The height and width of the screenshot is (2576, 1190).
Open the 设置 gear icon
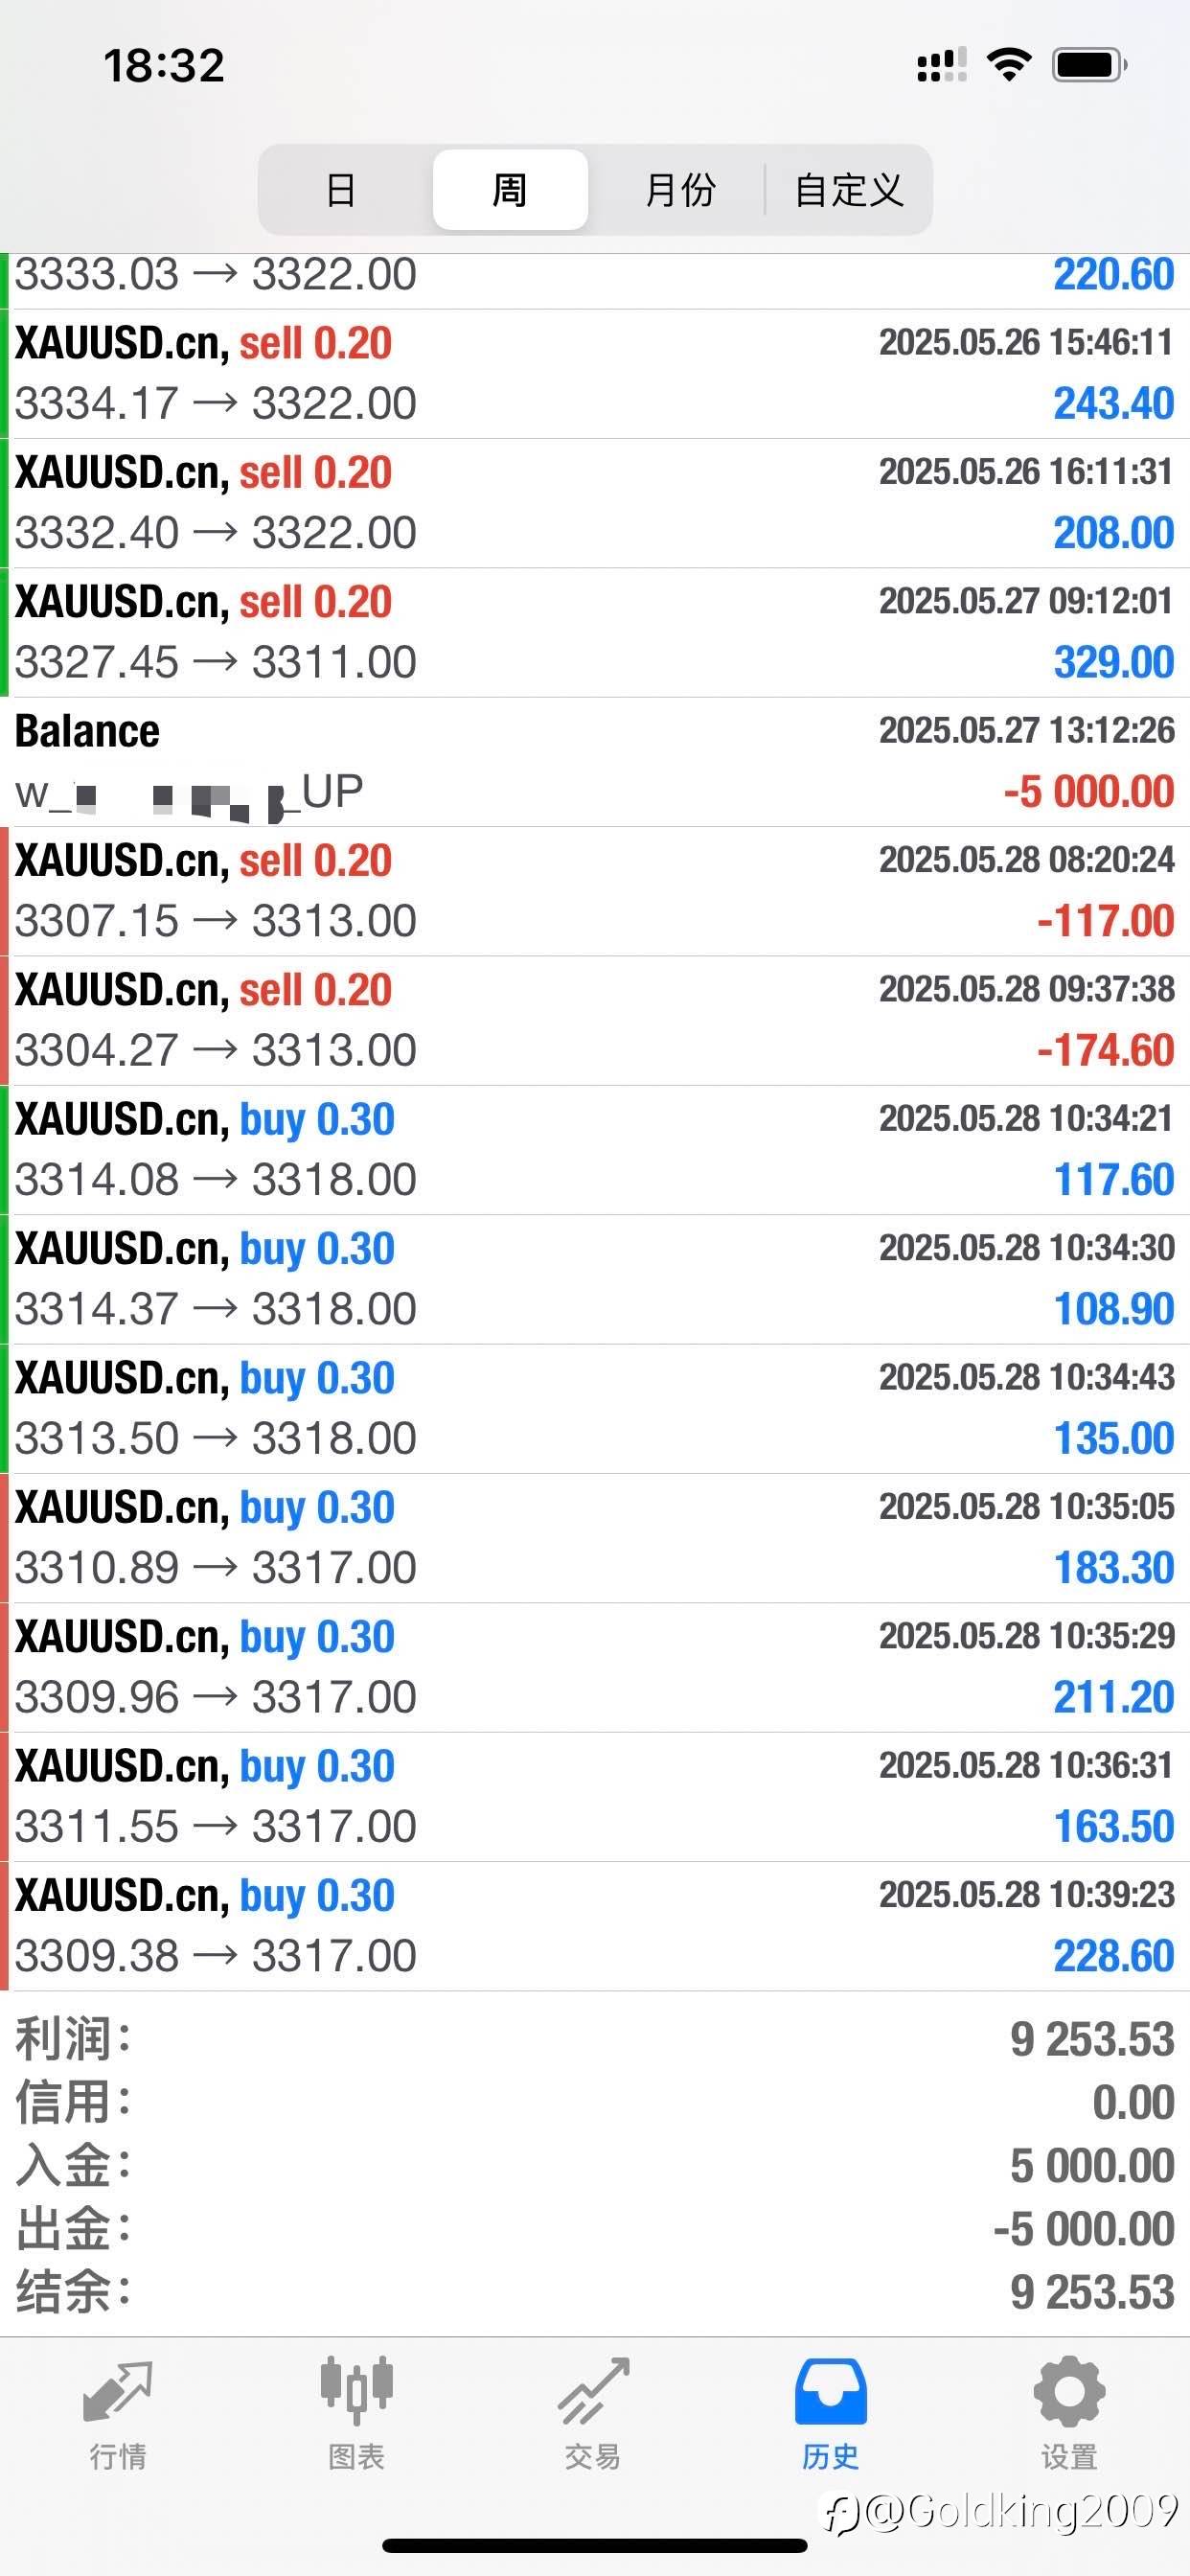pos(1068,2394)
